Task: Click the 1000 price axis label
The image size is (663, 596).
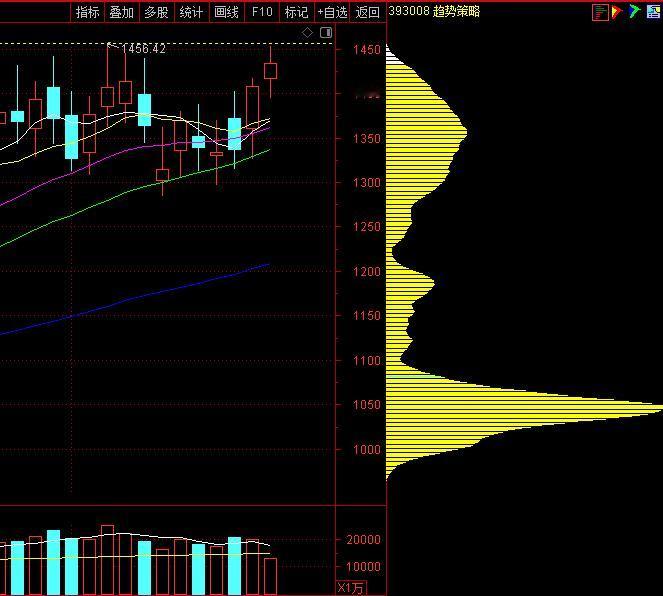Action: coord(367,449)
